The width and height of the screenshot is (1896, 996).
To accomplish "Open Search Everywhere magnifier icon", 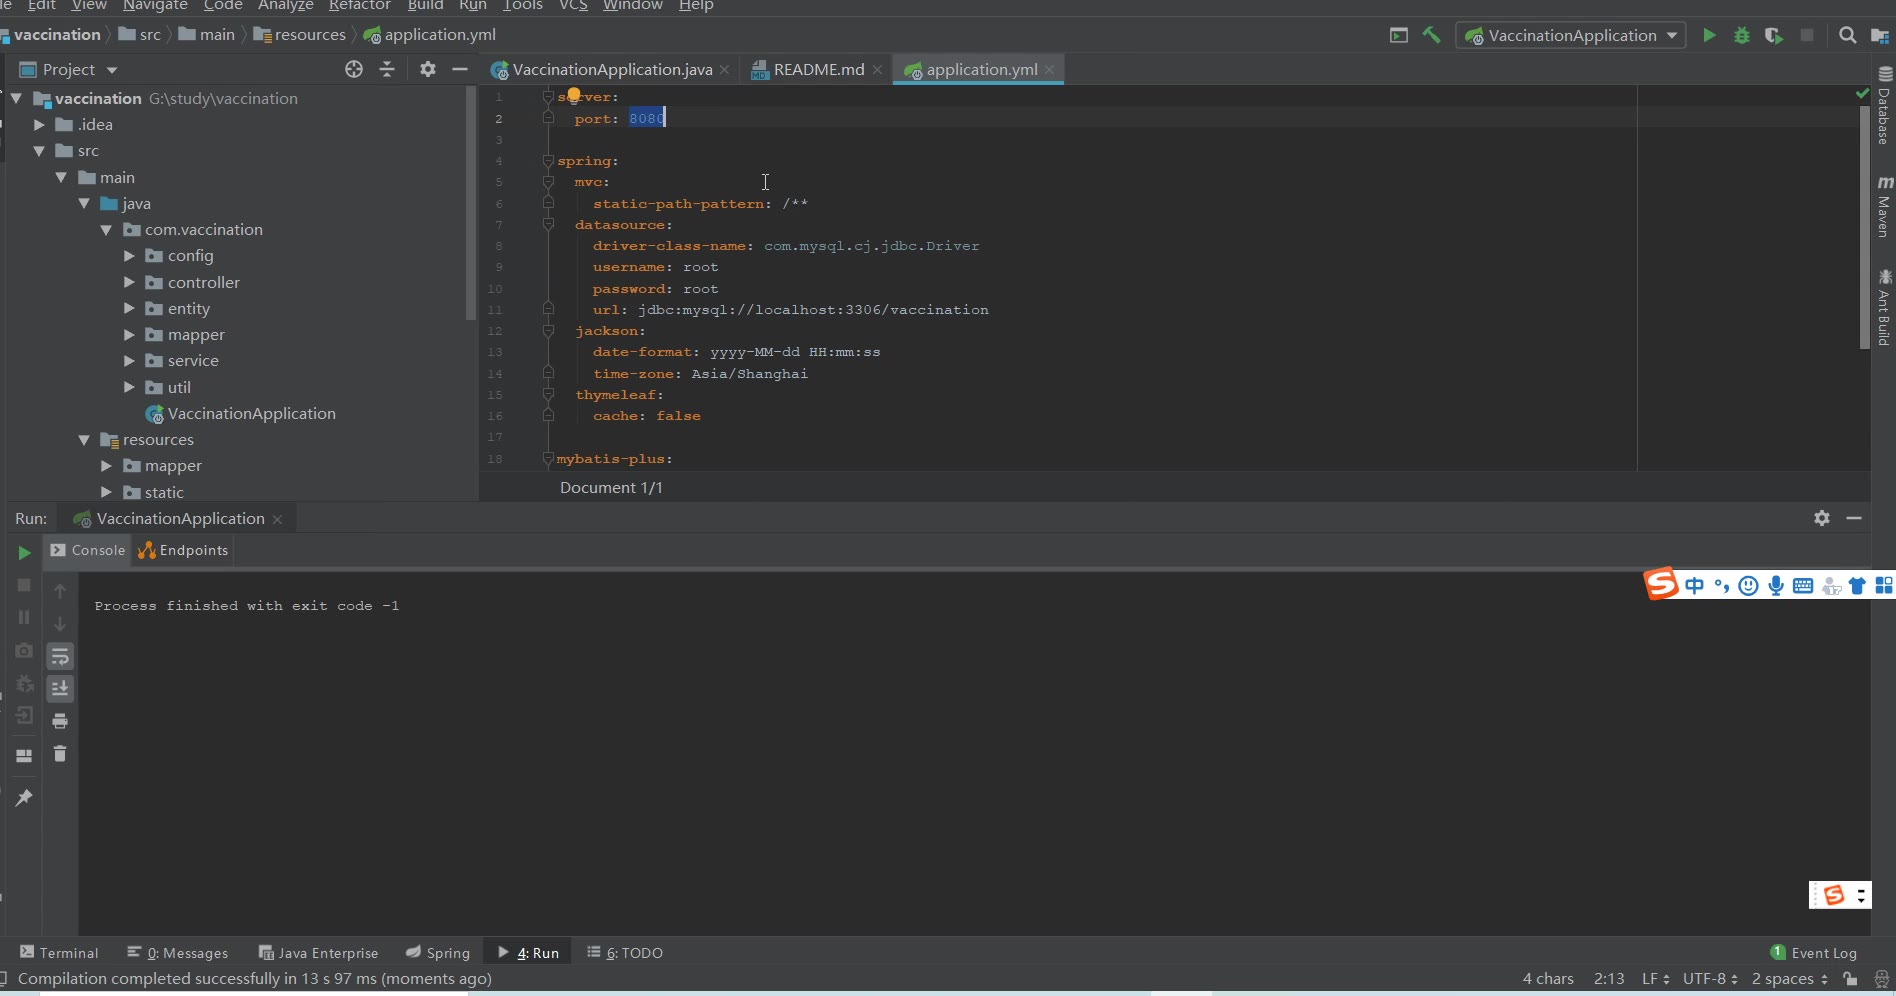I will click(x=1847, y=36).
